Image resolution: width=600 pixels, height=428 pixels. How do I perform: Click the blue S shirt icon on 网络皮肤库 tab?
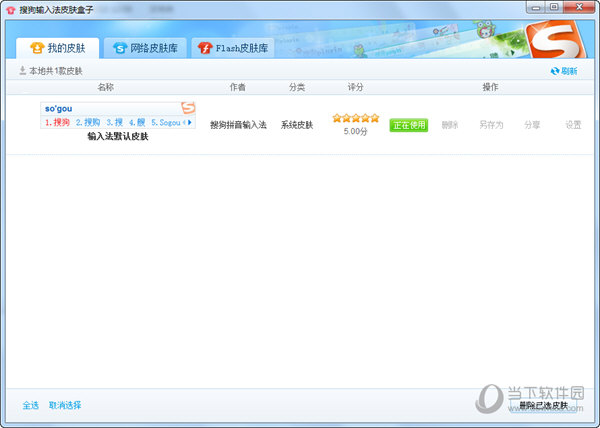[x=120, y=48]
